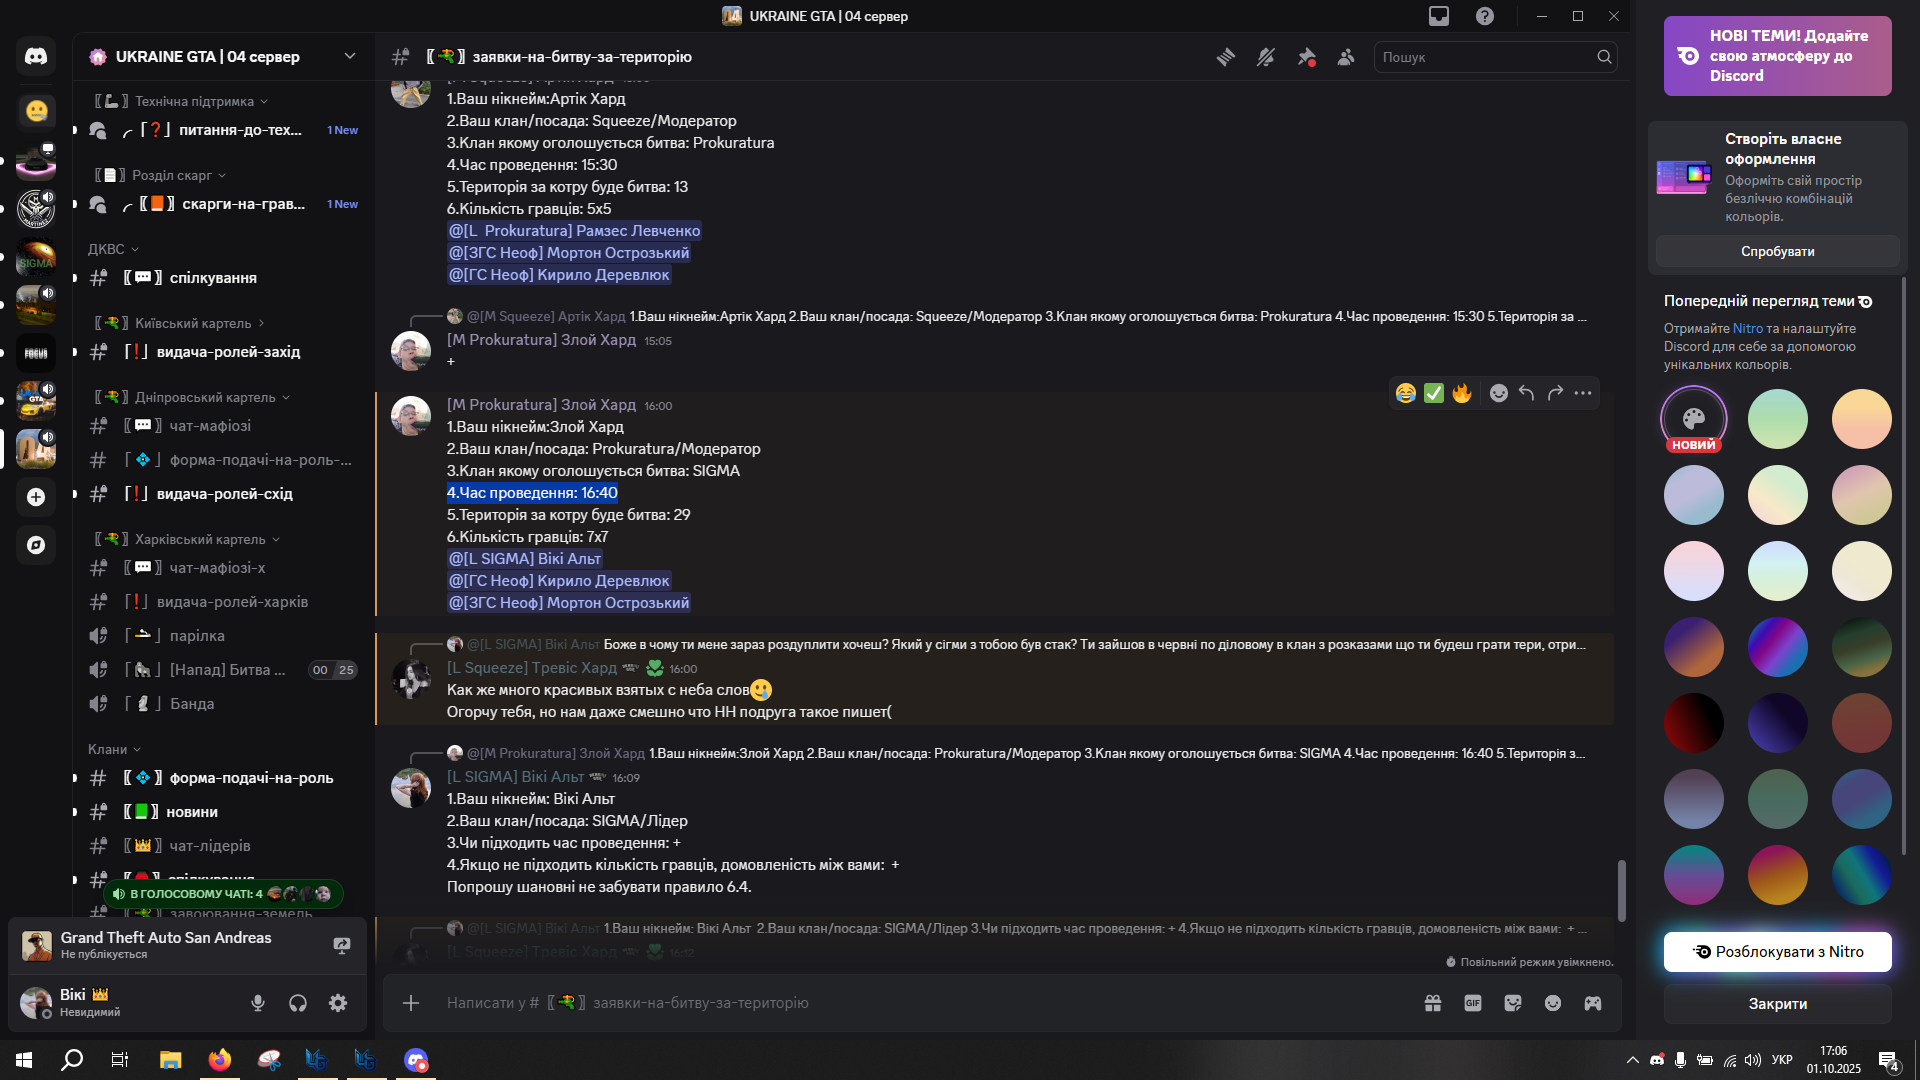Screen dimensions: 1920x1080
Task: Select the black-to-red theme swatch
Action: coord(1694,723)
